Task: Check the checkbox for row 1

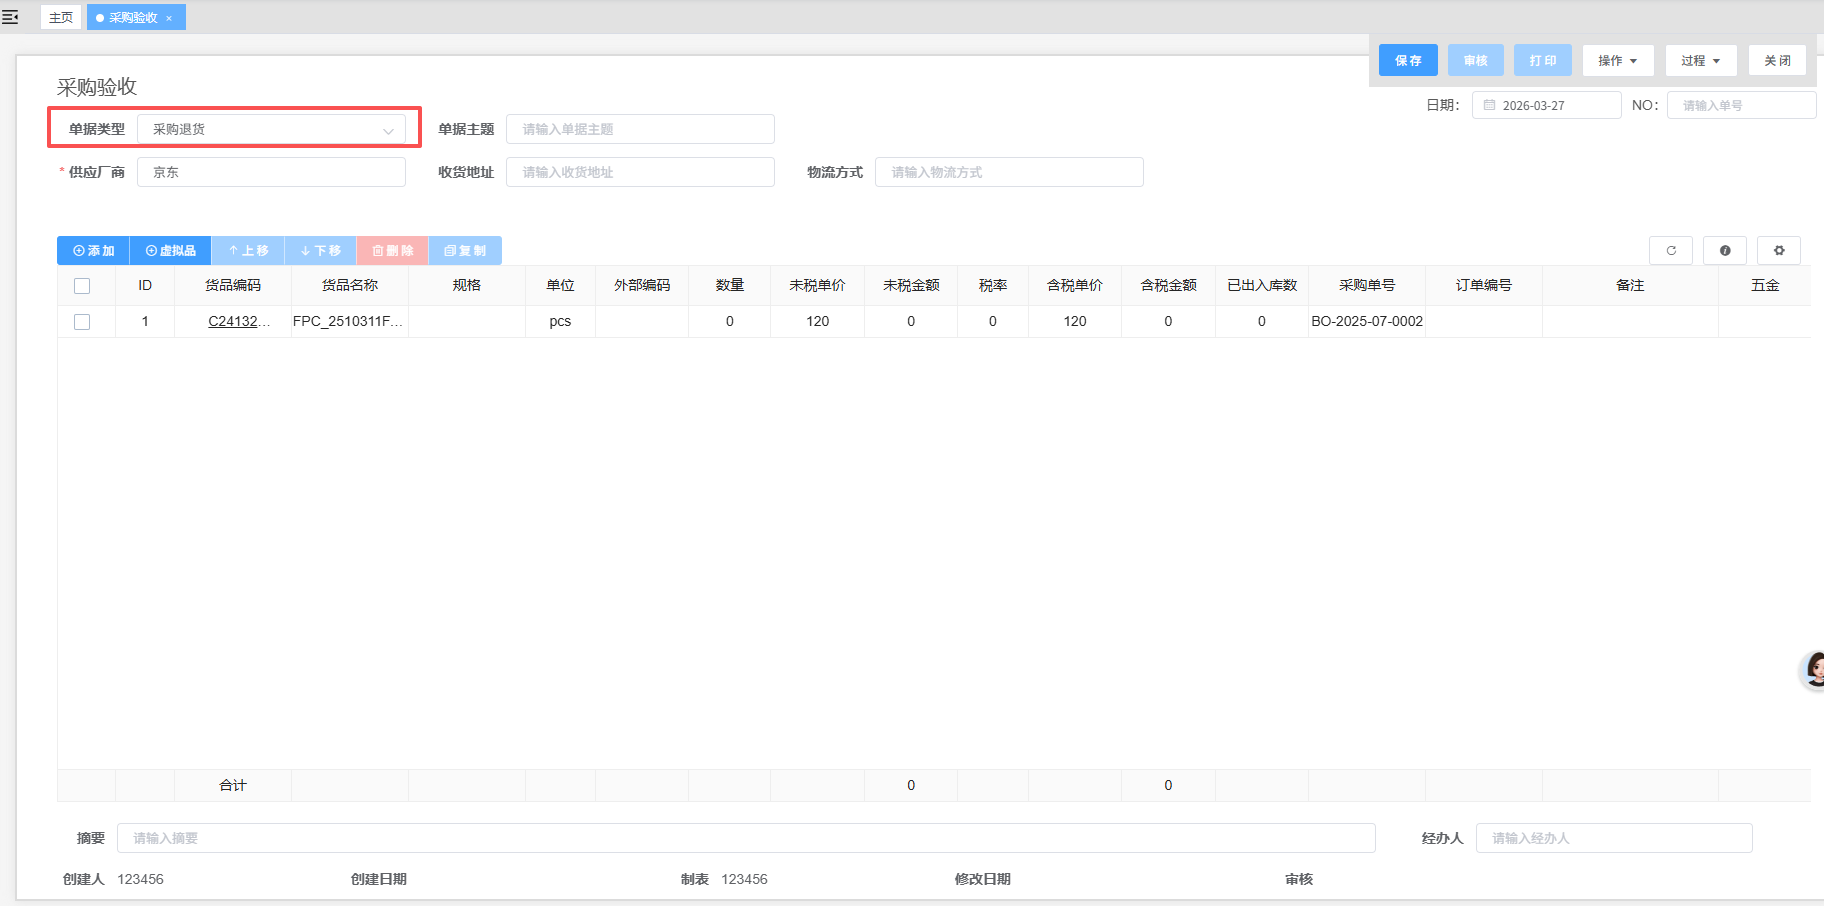Action: click(x=82, y=322)
